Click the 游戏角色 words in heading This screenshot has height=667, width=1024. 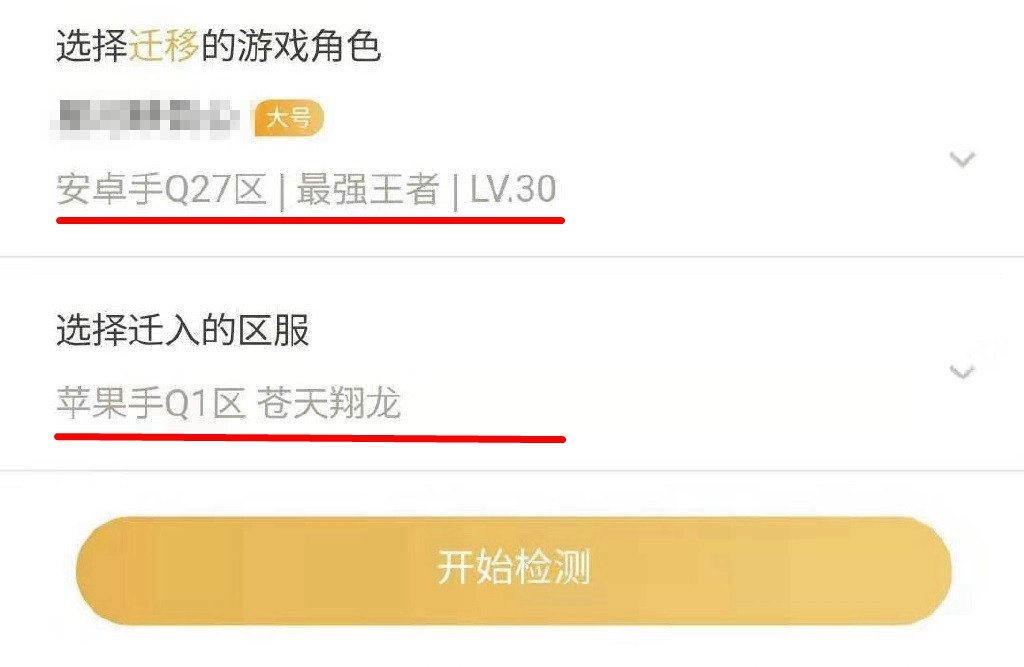click(308, 46)
